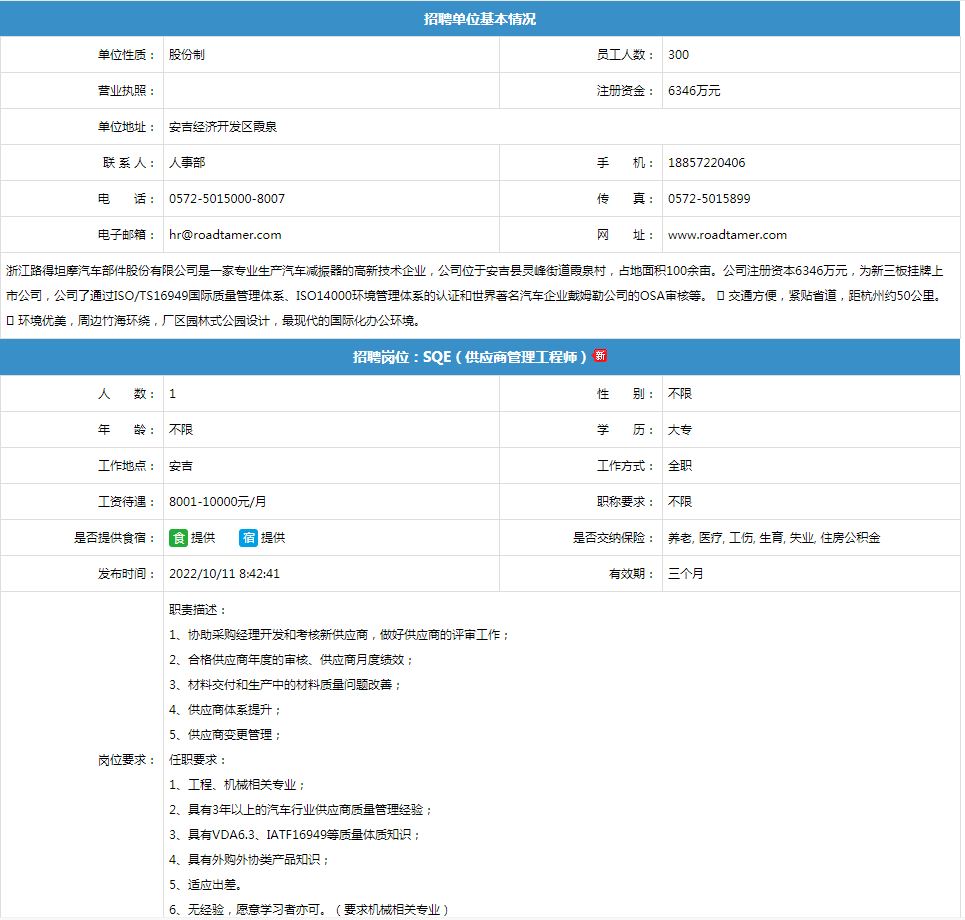Click the work mode value 全职
Image resolution: width=965 pixels, height=920 pixels.
[x=680, y=466]
